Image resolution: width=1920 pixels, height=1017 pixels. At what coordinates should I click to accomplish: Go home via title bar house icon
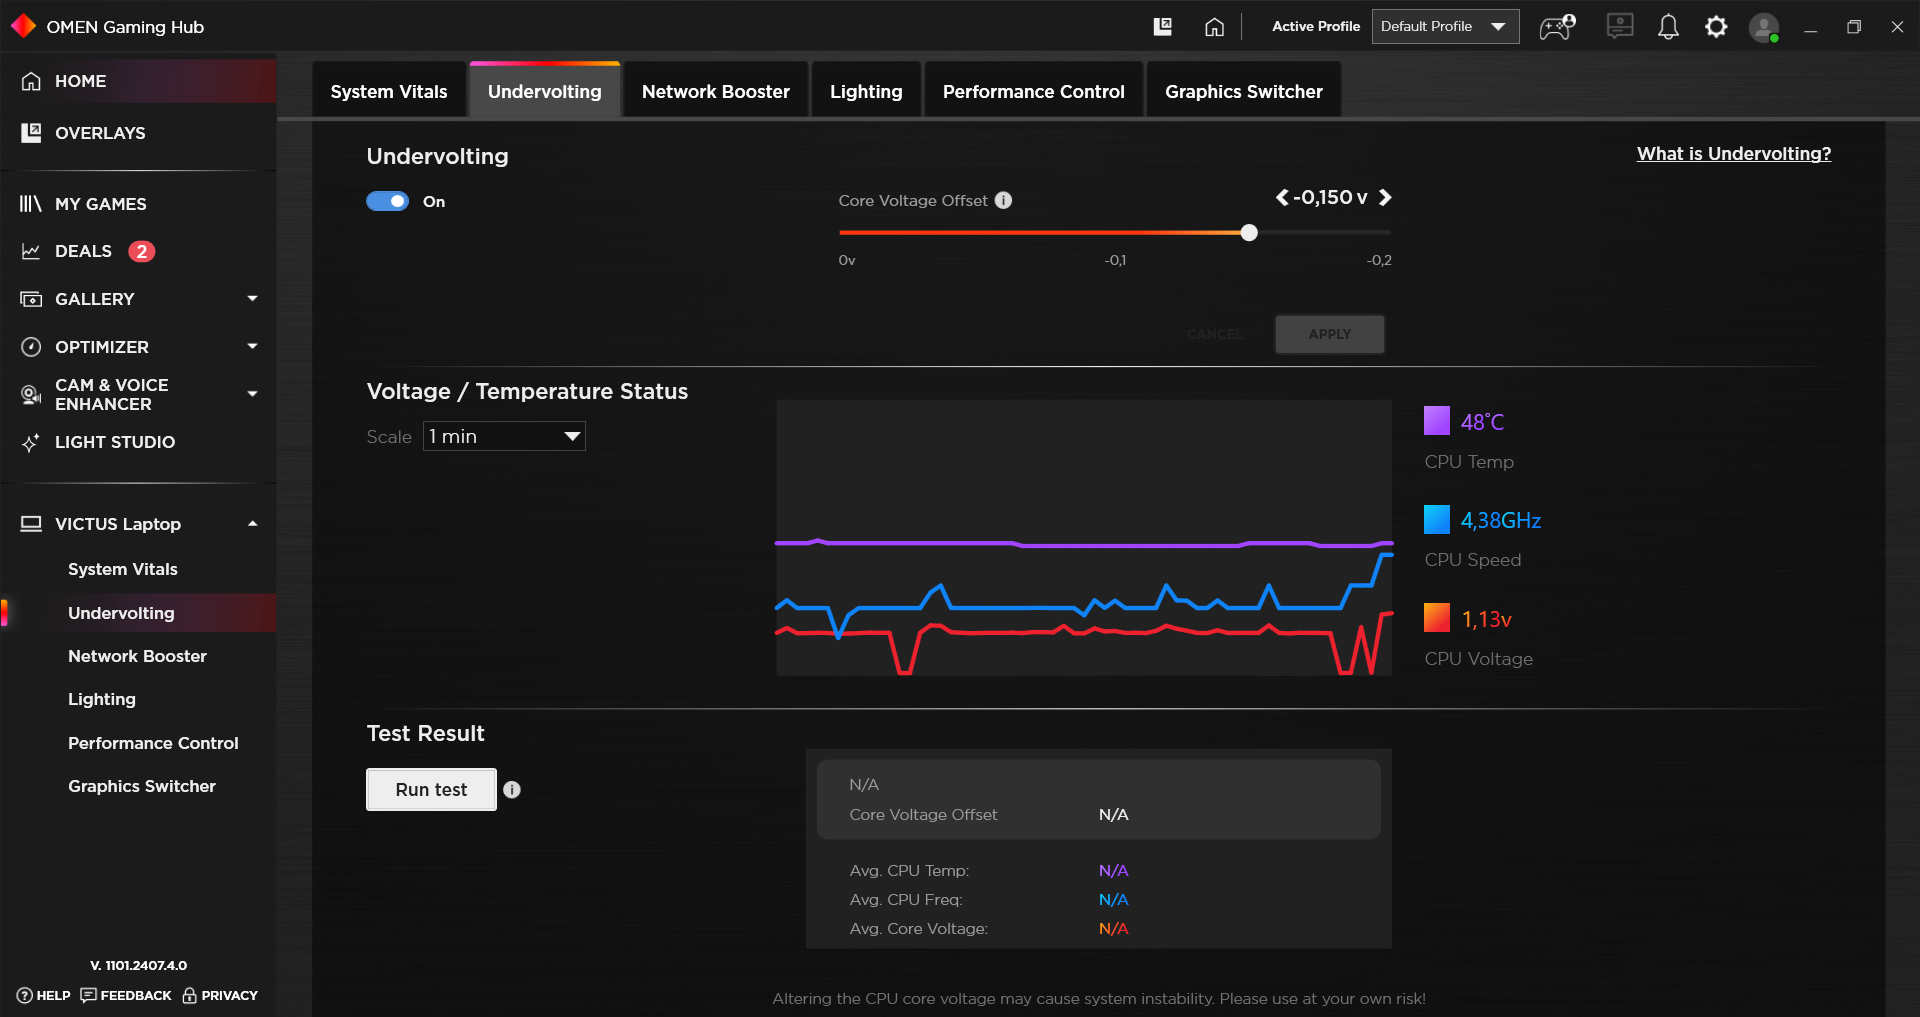(1214, 27)
